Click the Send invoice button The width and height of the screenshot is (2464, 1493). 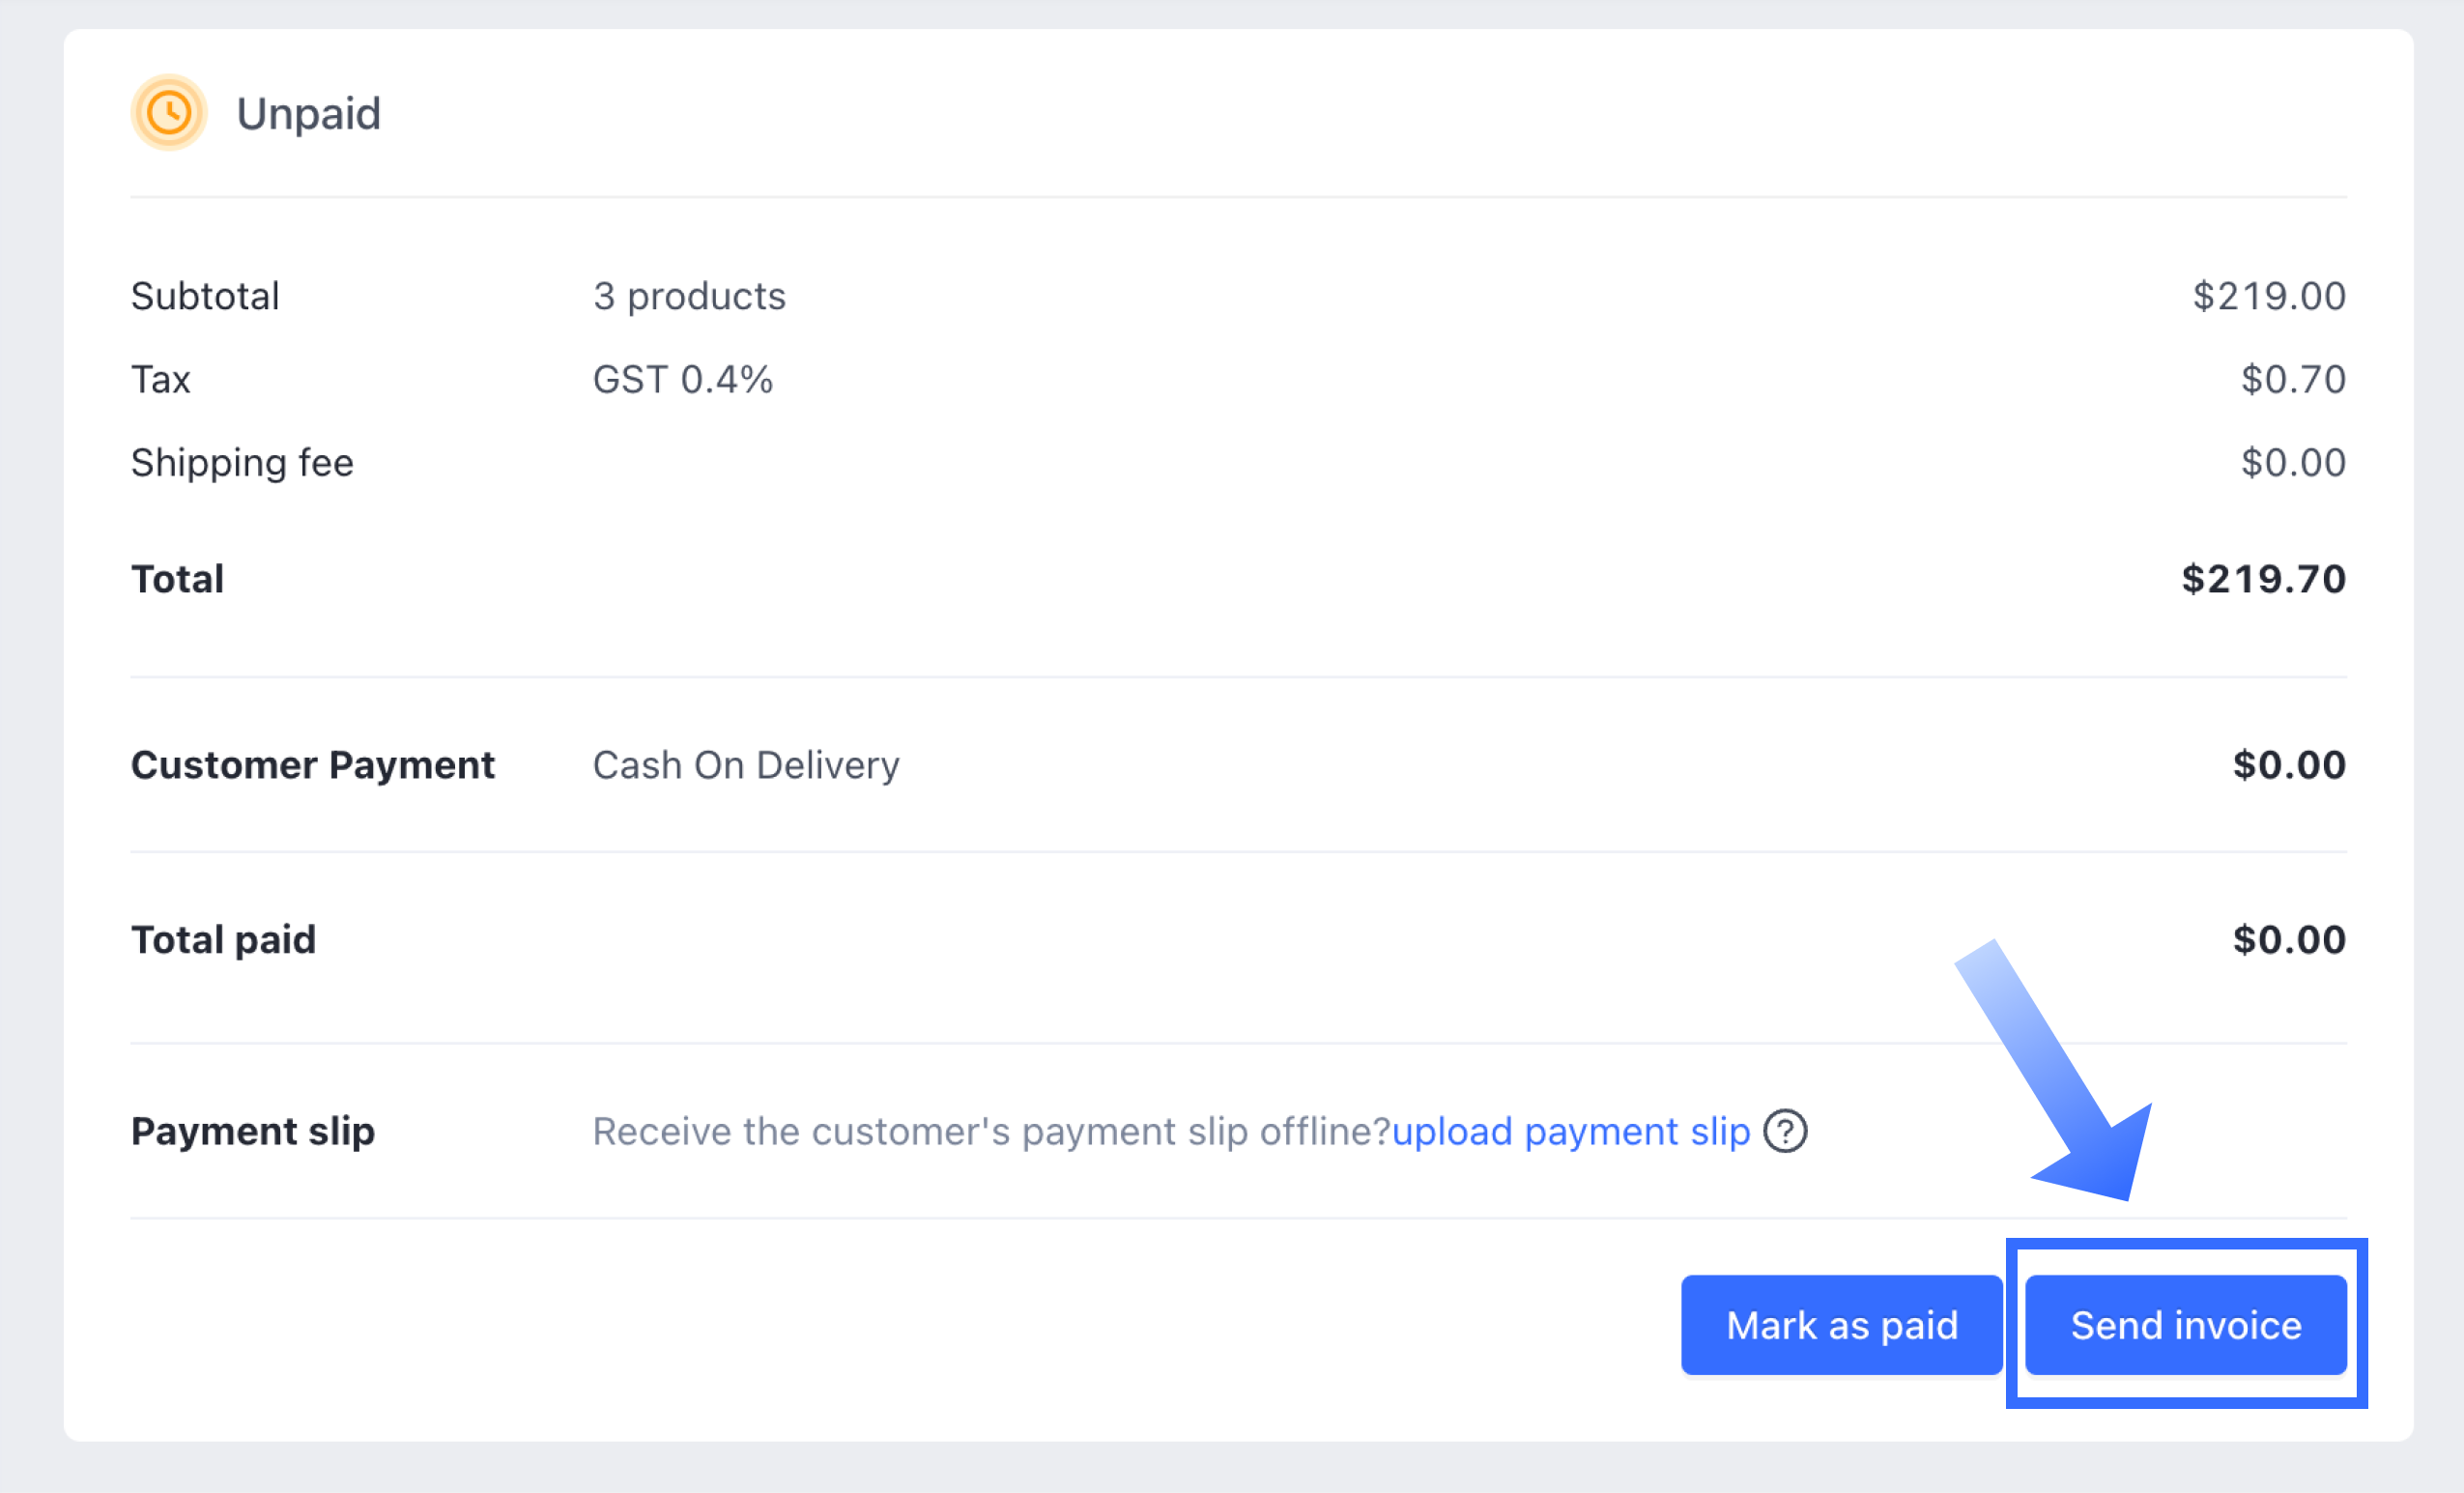(2186, 1325)
